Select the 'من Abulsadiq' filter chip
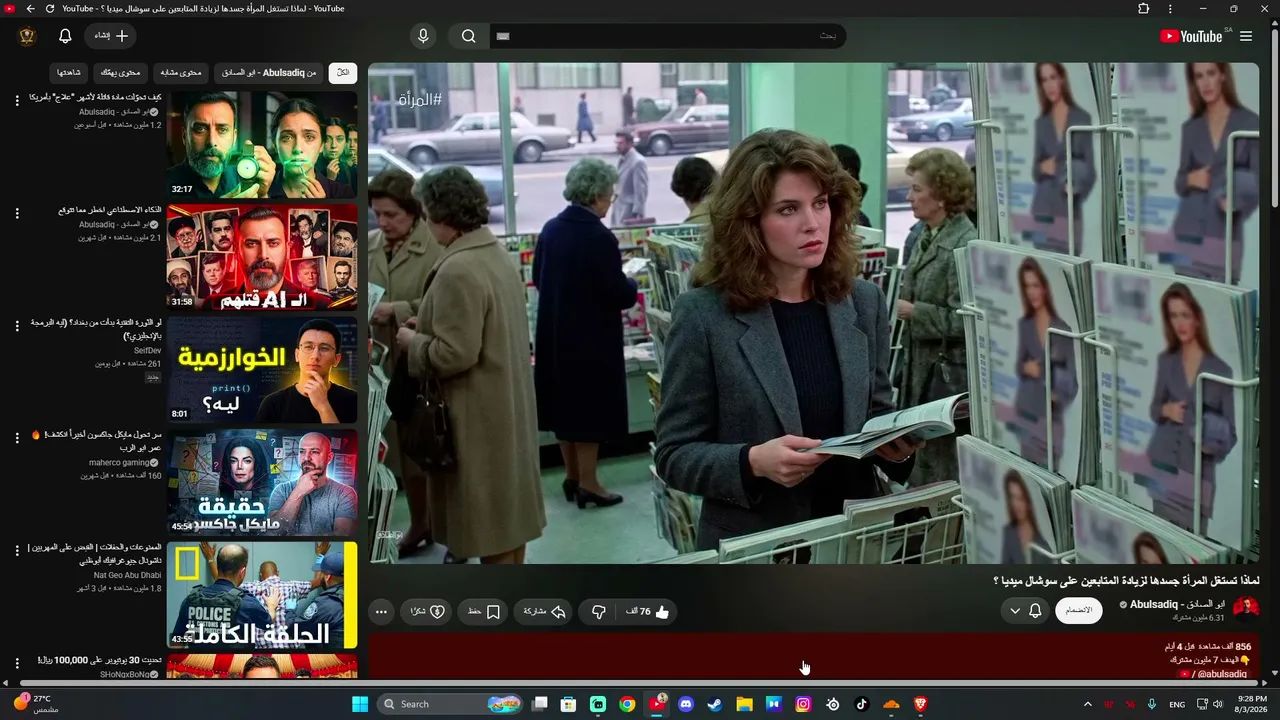The width and height of the screenshot is (1280, 720). click(x=269, y=73)
